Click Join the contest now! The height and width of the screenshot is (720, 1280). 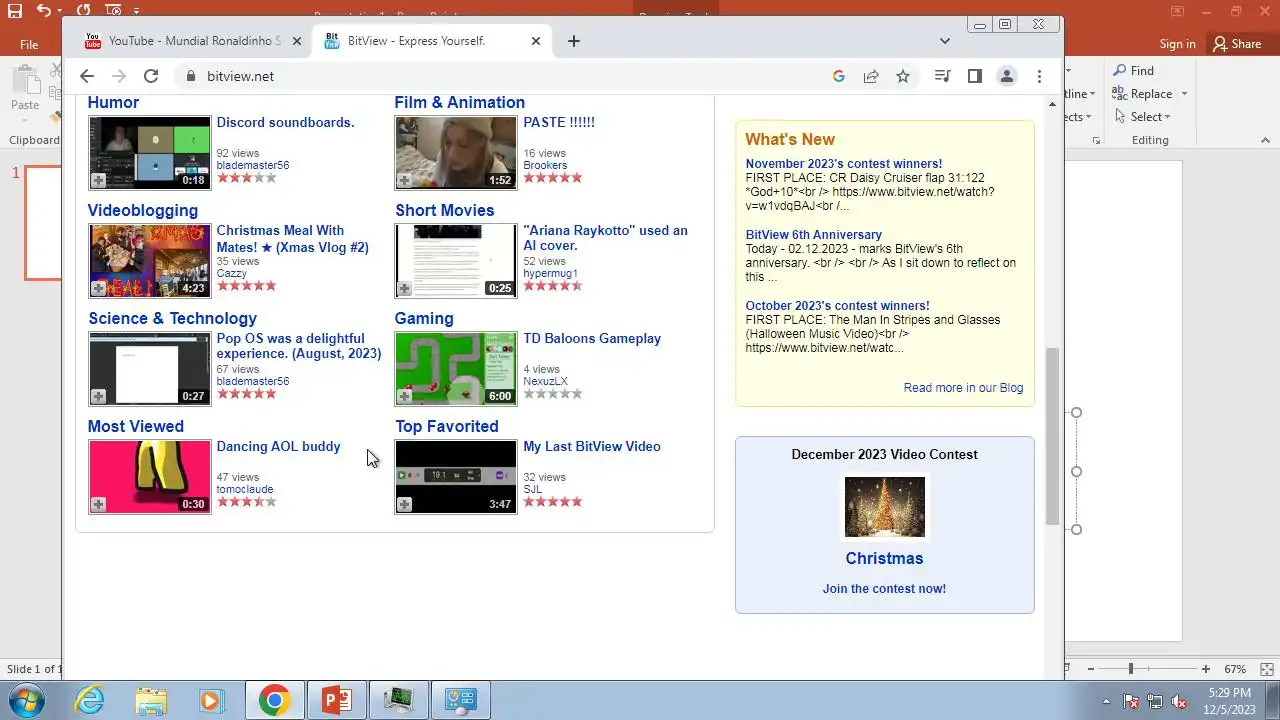tap(884, 589)
